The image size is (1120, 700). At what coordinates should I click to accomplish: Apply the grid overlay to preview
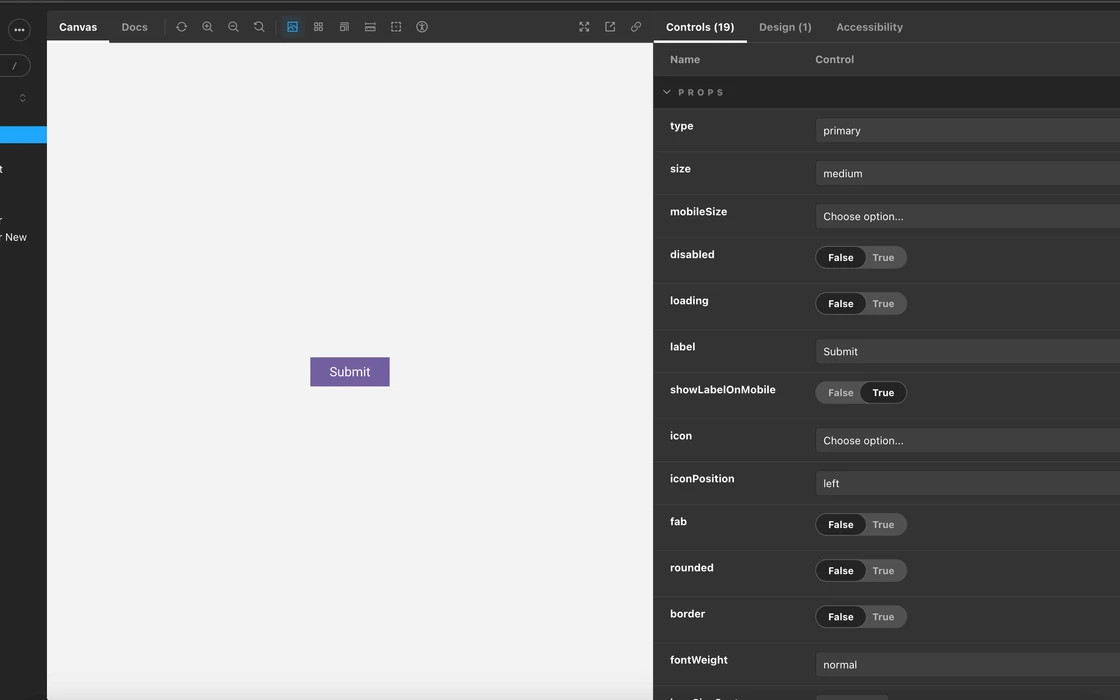[319, 27]
